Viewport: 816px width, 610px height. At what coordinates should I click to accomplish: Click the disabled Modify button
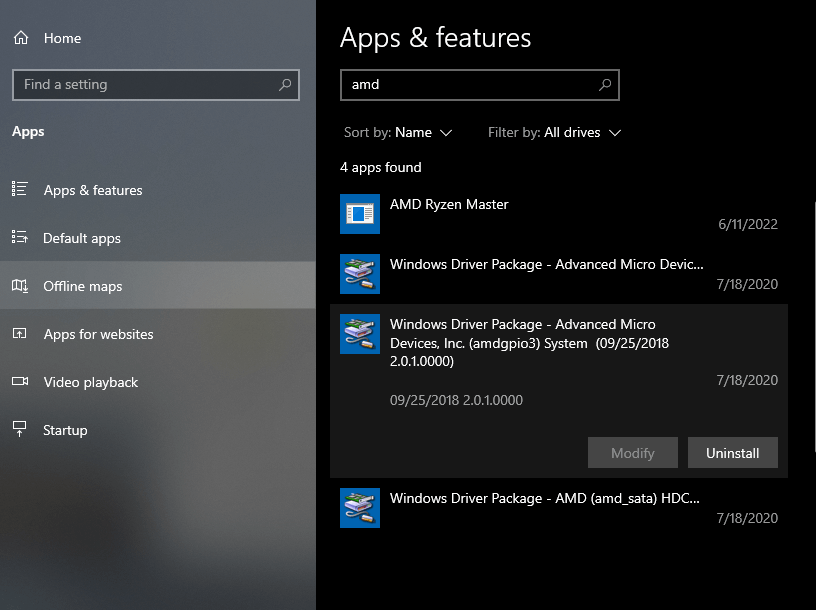[x=633, y=453]
